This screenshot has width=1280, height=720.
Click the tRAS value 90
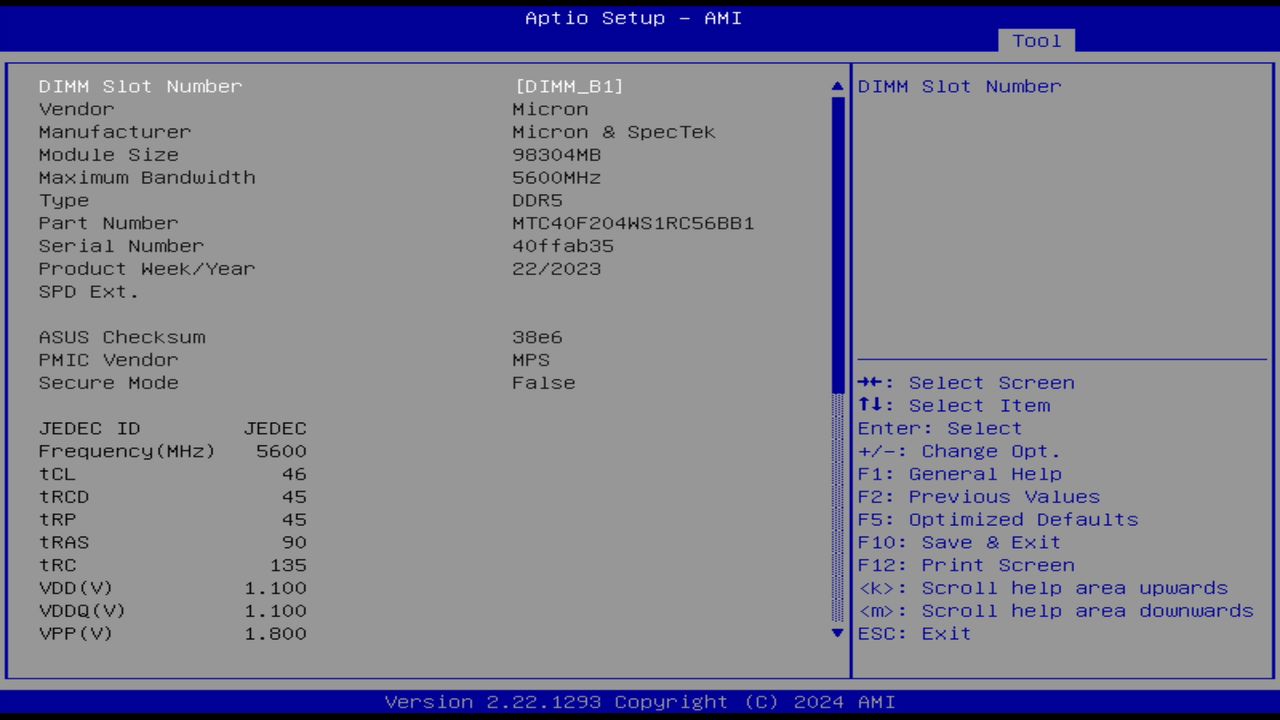(x=294, y=543)
